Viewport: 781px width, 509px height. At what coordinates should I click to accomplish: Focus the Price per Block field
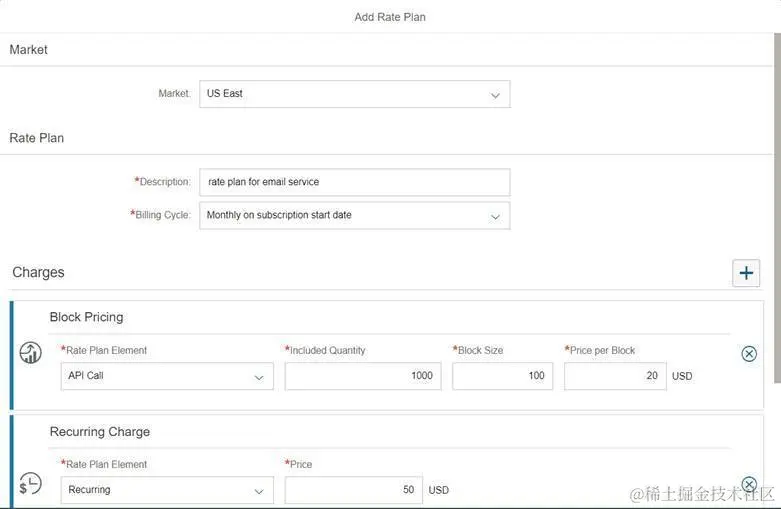tap(615, 376)
